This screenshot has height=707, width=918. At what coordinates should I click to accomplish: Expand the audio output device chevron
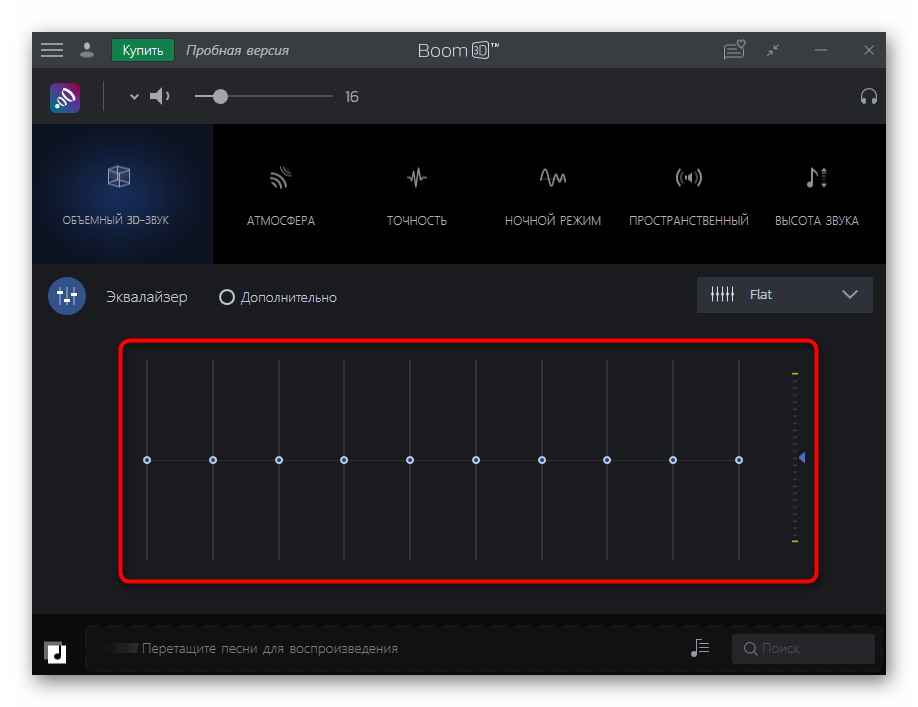(x=134, y=97)
